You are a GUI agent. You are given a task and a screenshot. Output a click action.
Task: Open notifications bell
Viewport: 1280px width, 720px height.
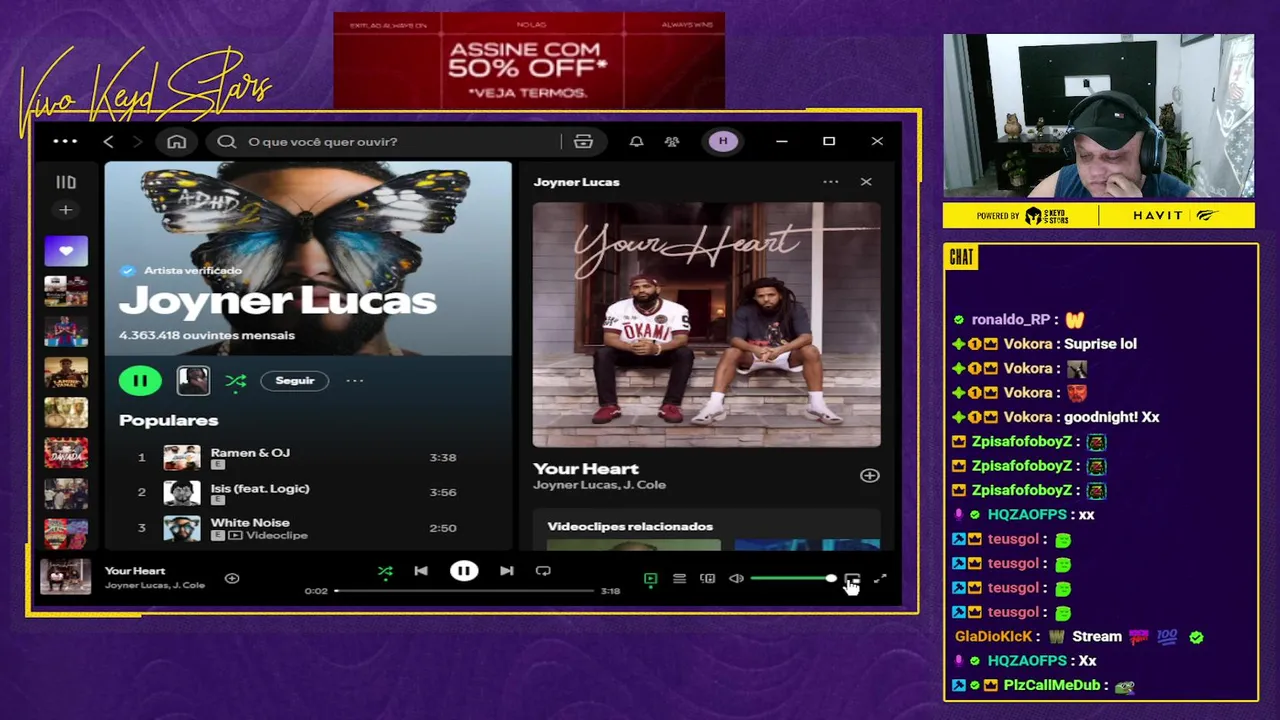click(636, 142)
